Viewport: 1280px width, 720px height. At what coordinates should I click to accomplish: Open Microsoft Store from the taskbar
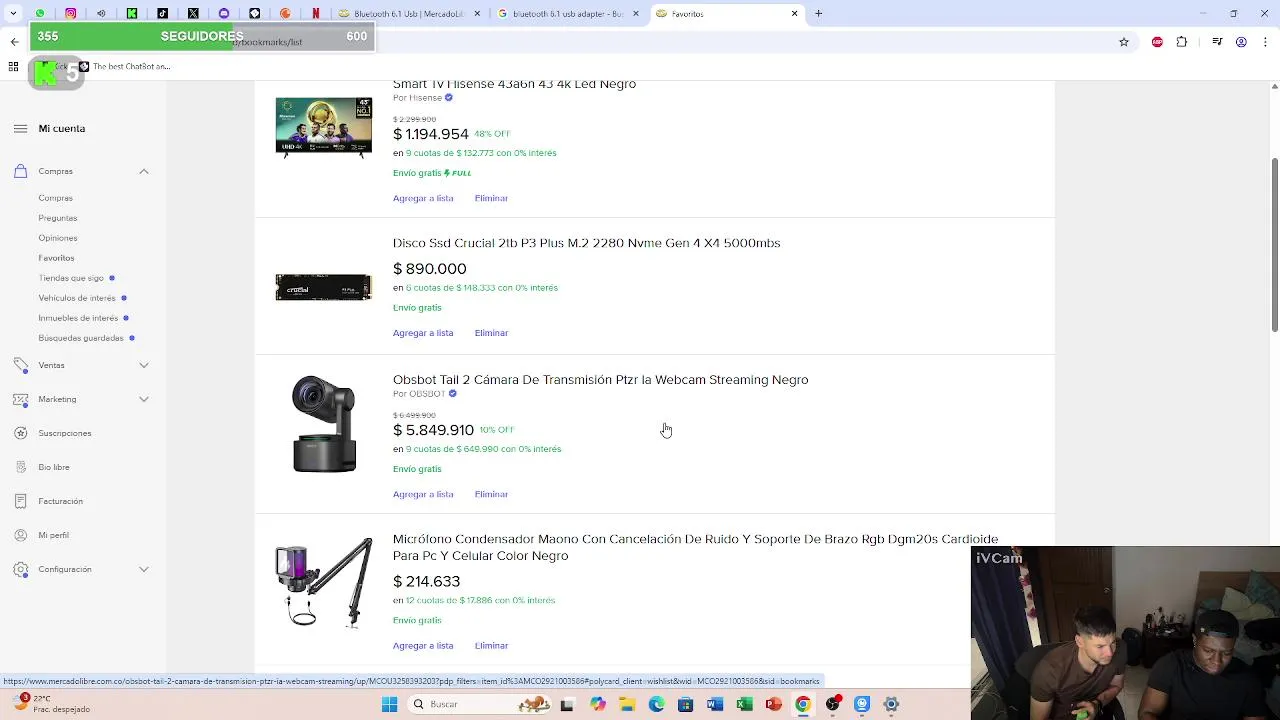(x=685, y=704)
